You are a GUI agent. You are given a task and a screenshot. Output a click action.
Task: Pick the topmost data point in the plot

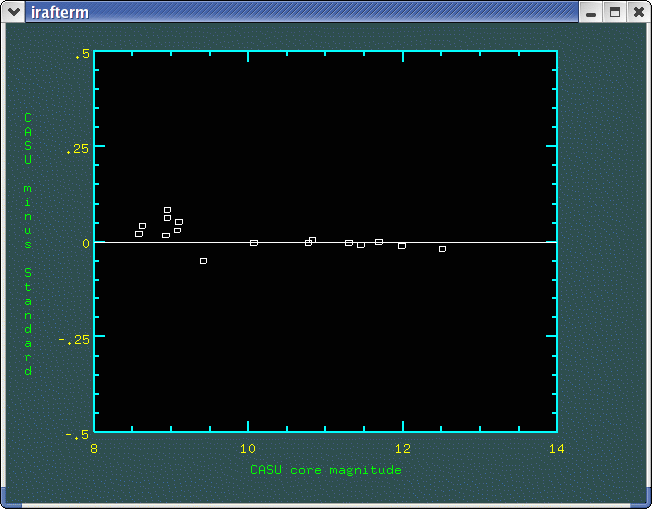point(167,210)
